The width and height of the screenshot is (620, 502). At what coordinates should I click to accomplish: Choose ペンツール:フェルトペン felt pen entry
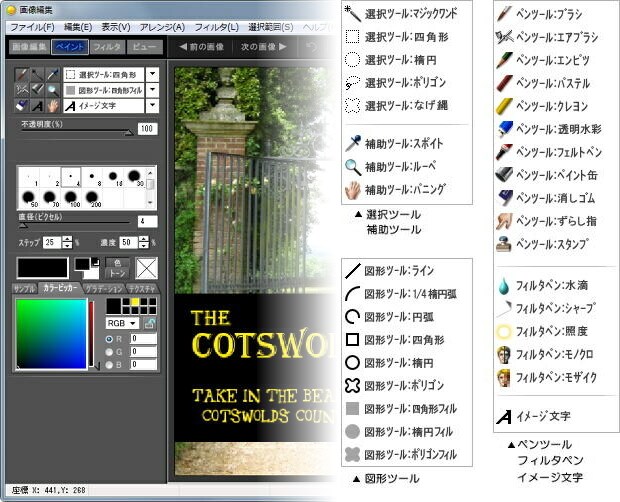coord(548,152)
